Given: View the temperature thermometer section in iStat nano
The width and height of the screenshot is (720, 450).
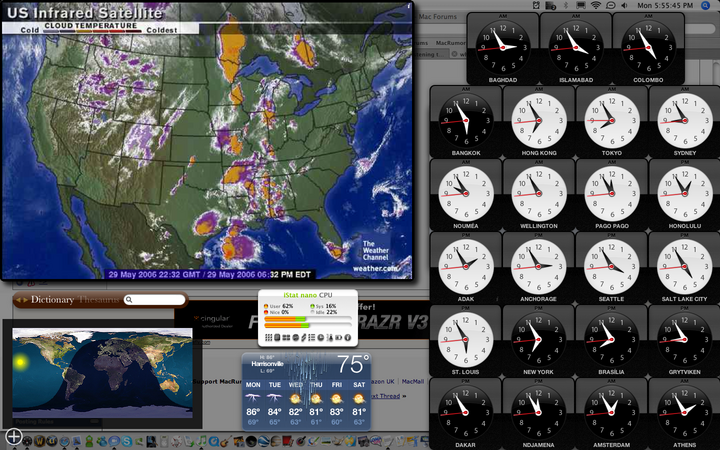Looking at the screenshot, I should (x=330, y=338).
